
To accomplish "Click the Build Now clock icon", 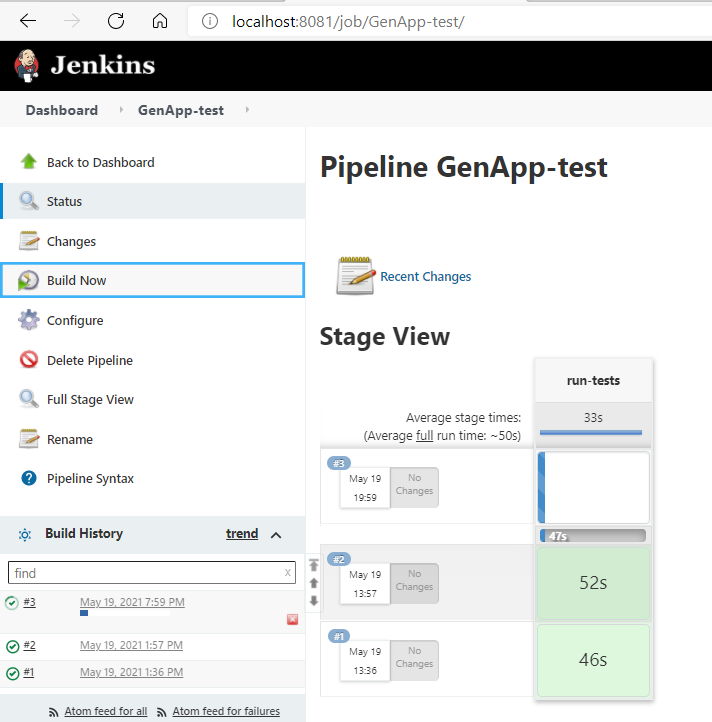I will click(28, 280).
